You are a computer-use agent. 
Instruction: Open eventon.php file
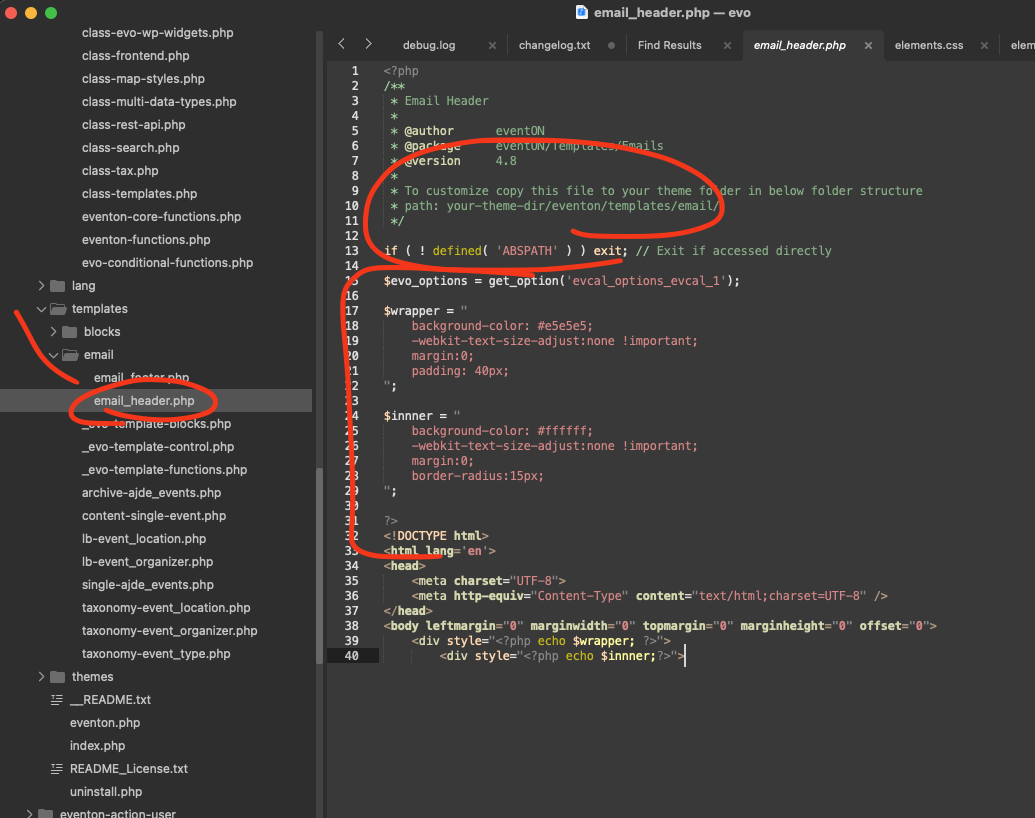pos(105,723)
